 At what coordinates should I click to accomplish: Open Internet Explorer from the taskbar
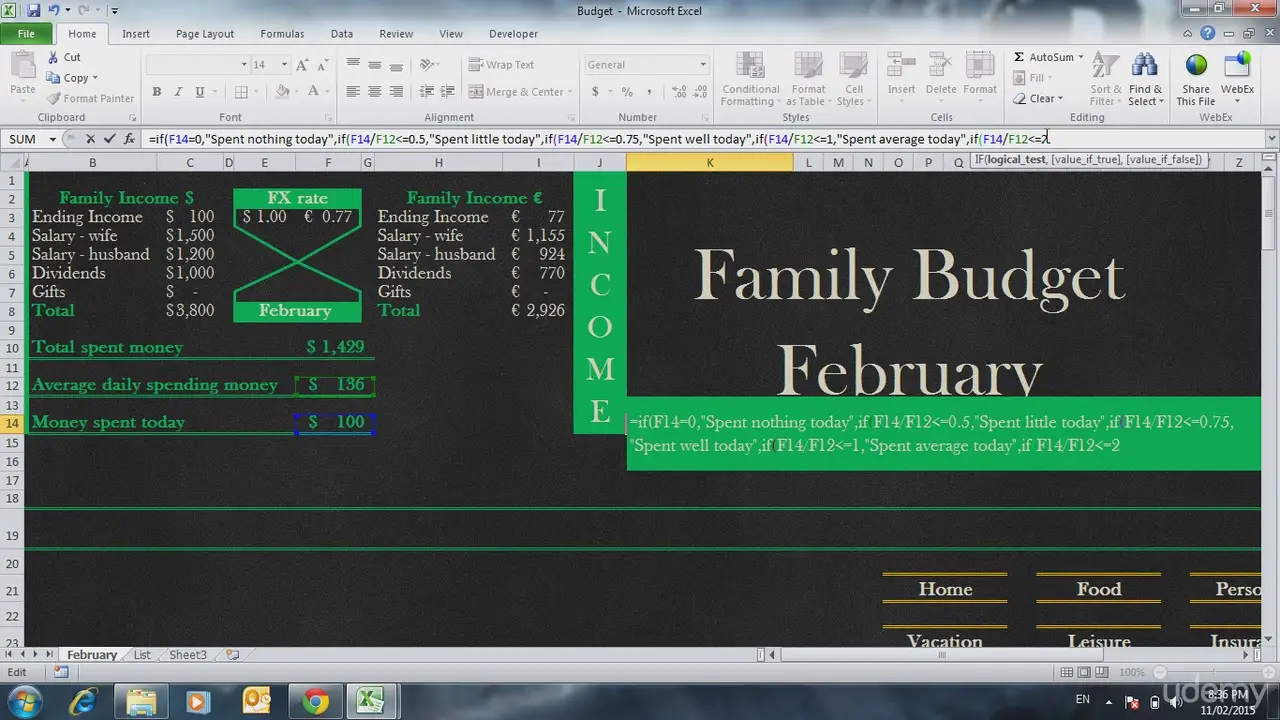tap(84, 701)
